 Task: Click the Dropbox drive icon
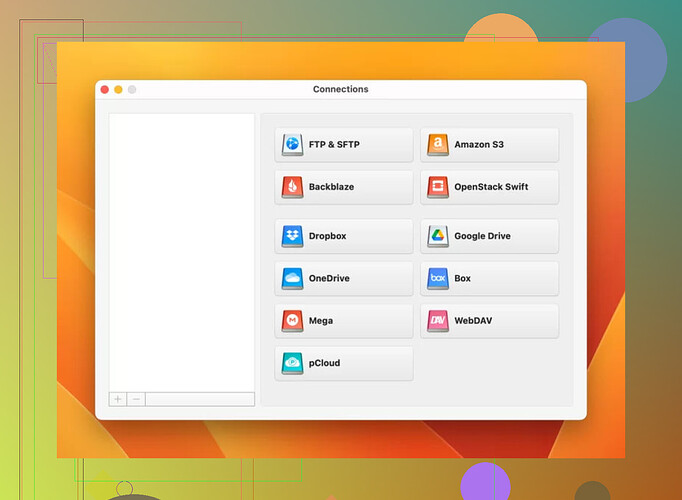tap(292, 236)
